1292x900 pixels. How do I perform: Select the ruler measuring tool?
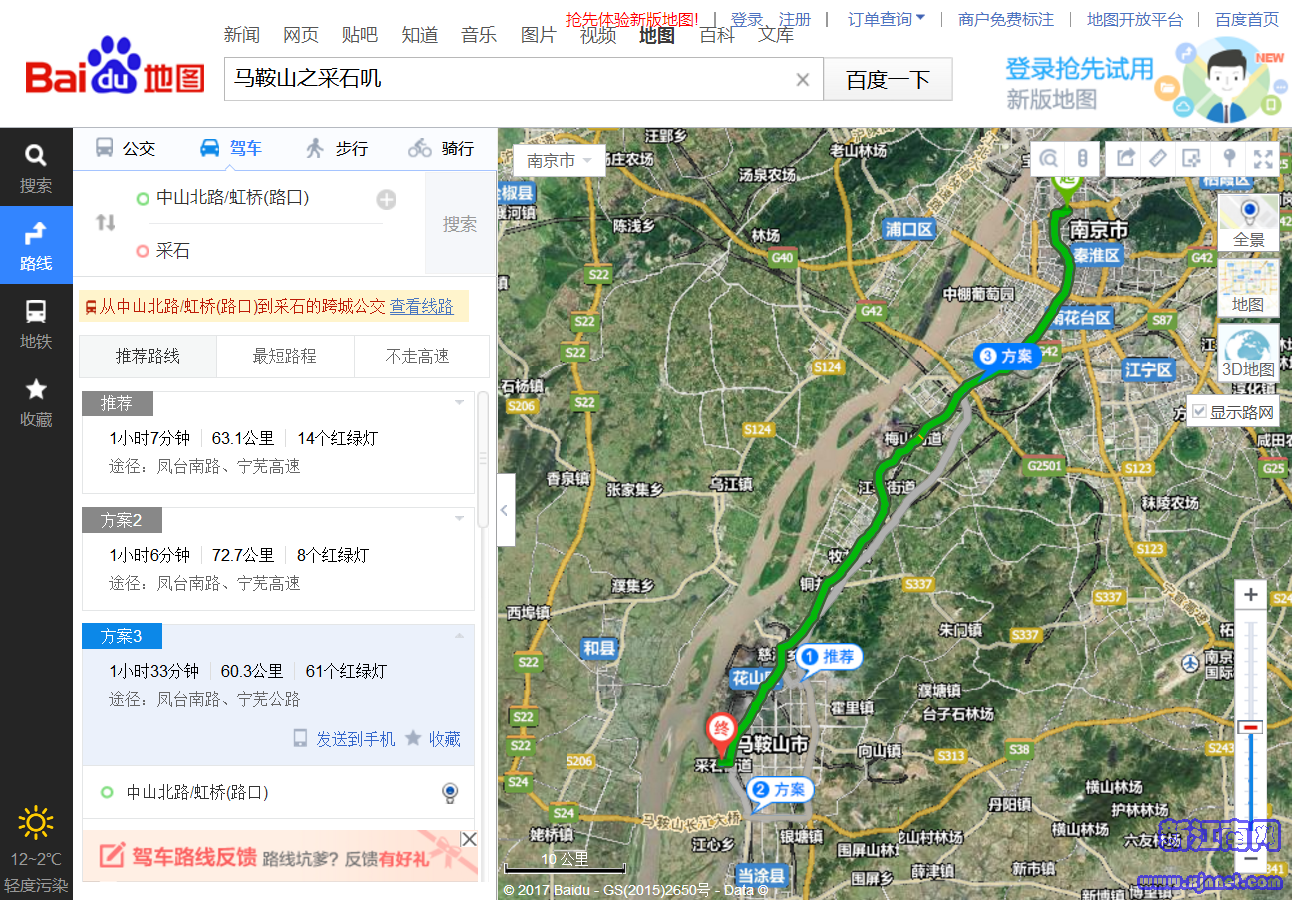(x=1158, y=158)
